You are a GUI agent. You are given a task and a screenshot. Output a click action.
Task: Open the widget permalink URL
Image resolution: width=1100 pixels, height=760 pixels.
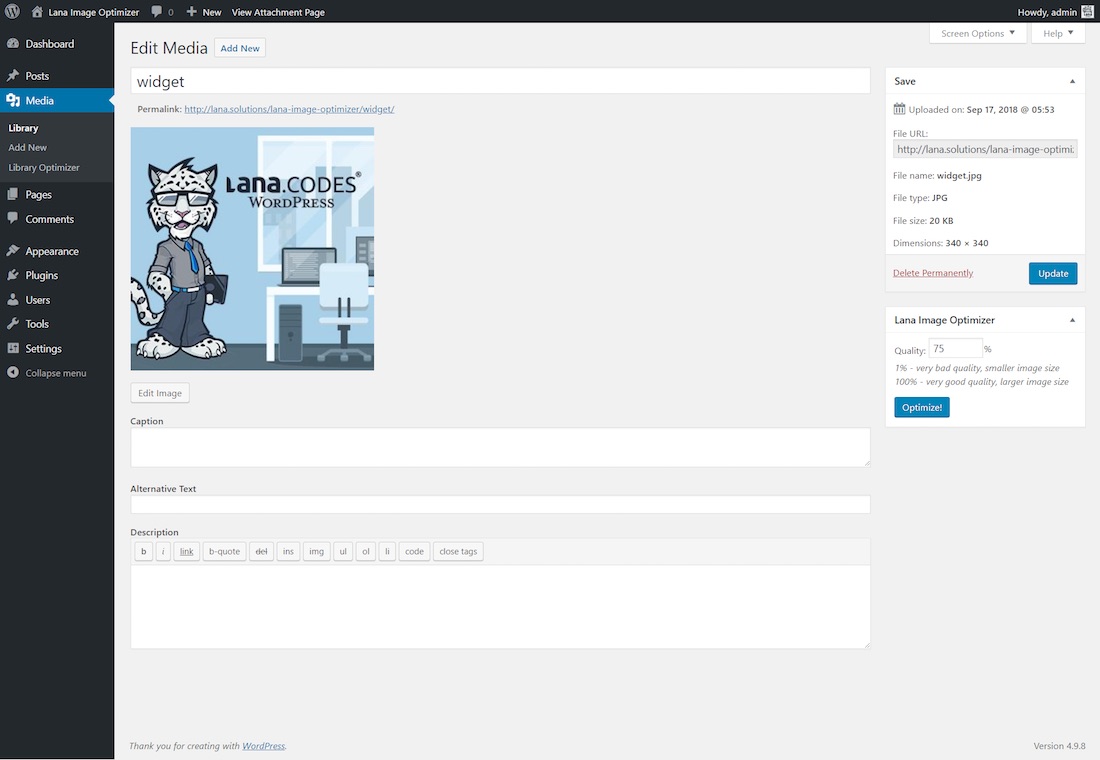pos(289,109)
